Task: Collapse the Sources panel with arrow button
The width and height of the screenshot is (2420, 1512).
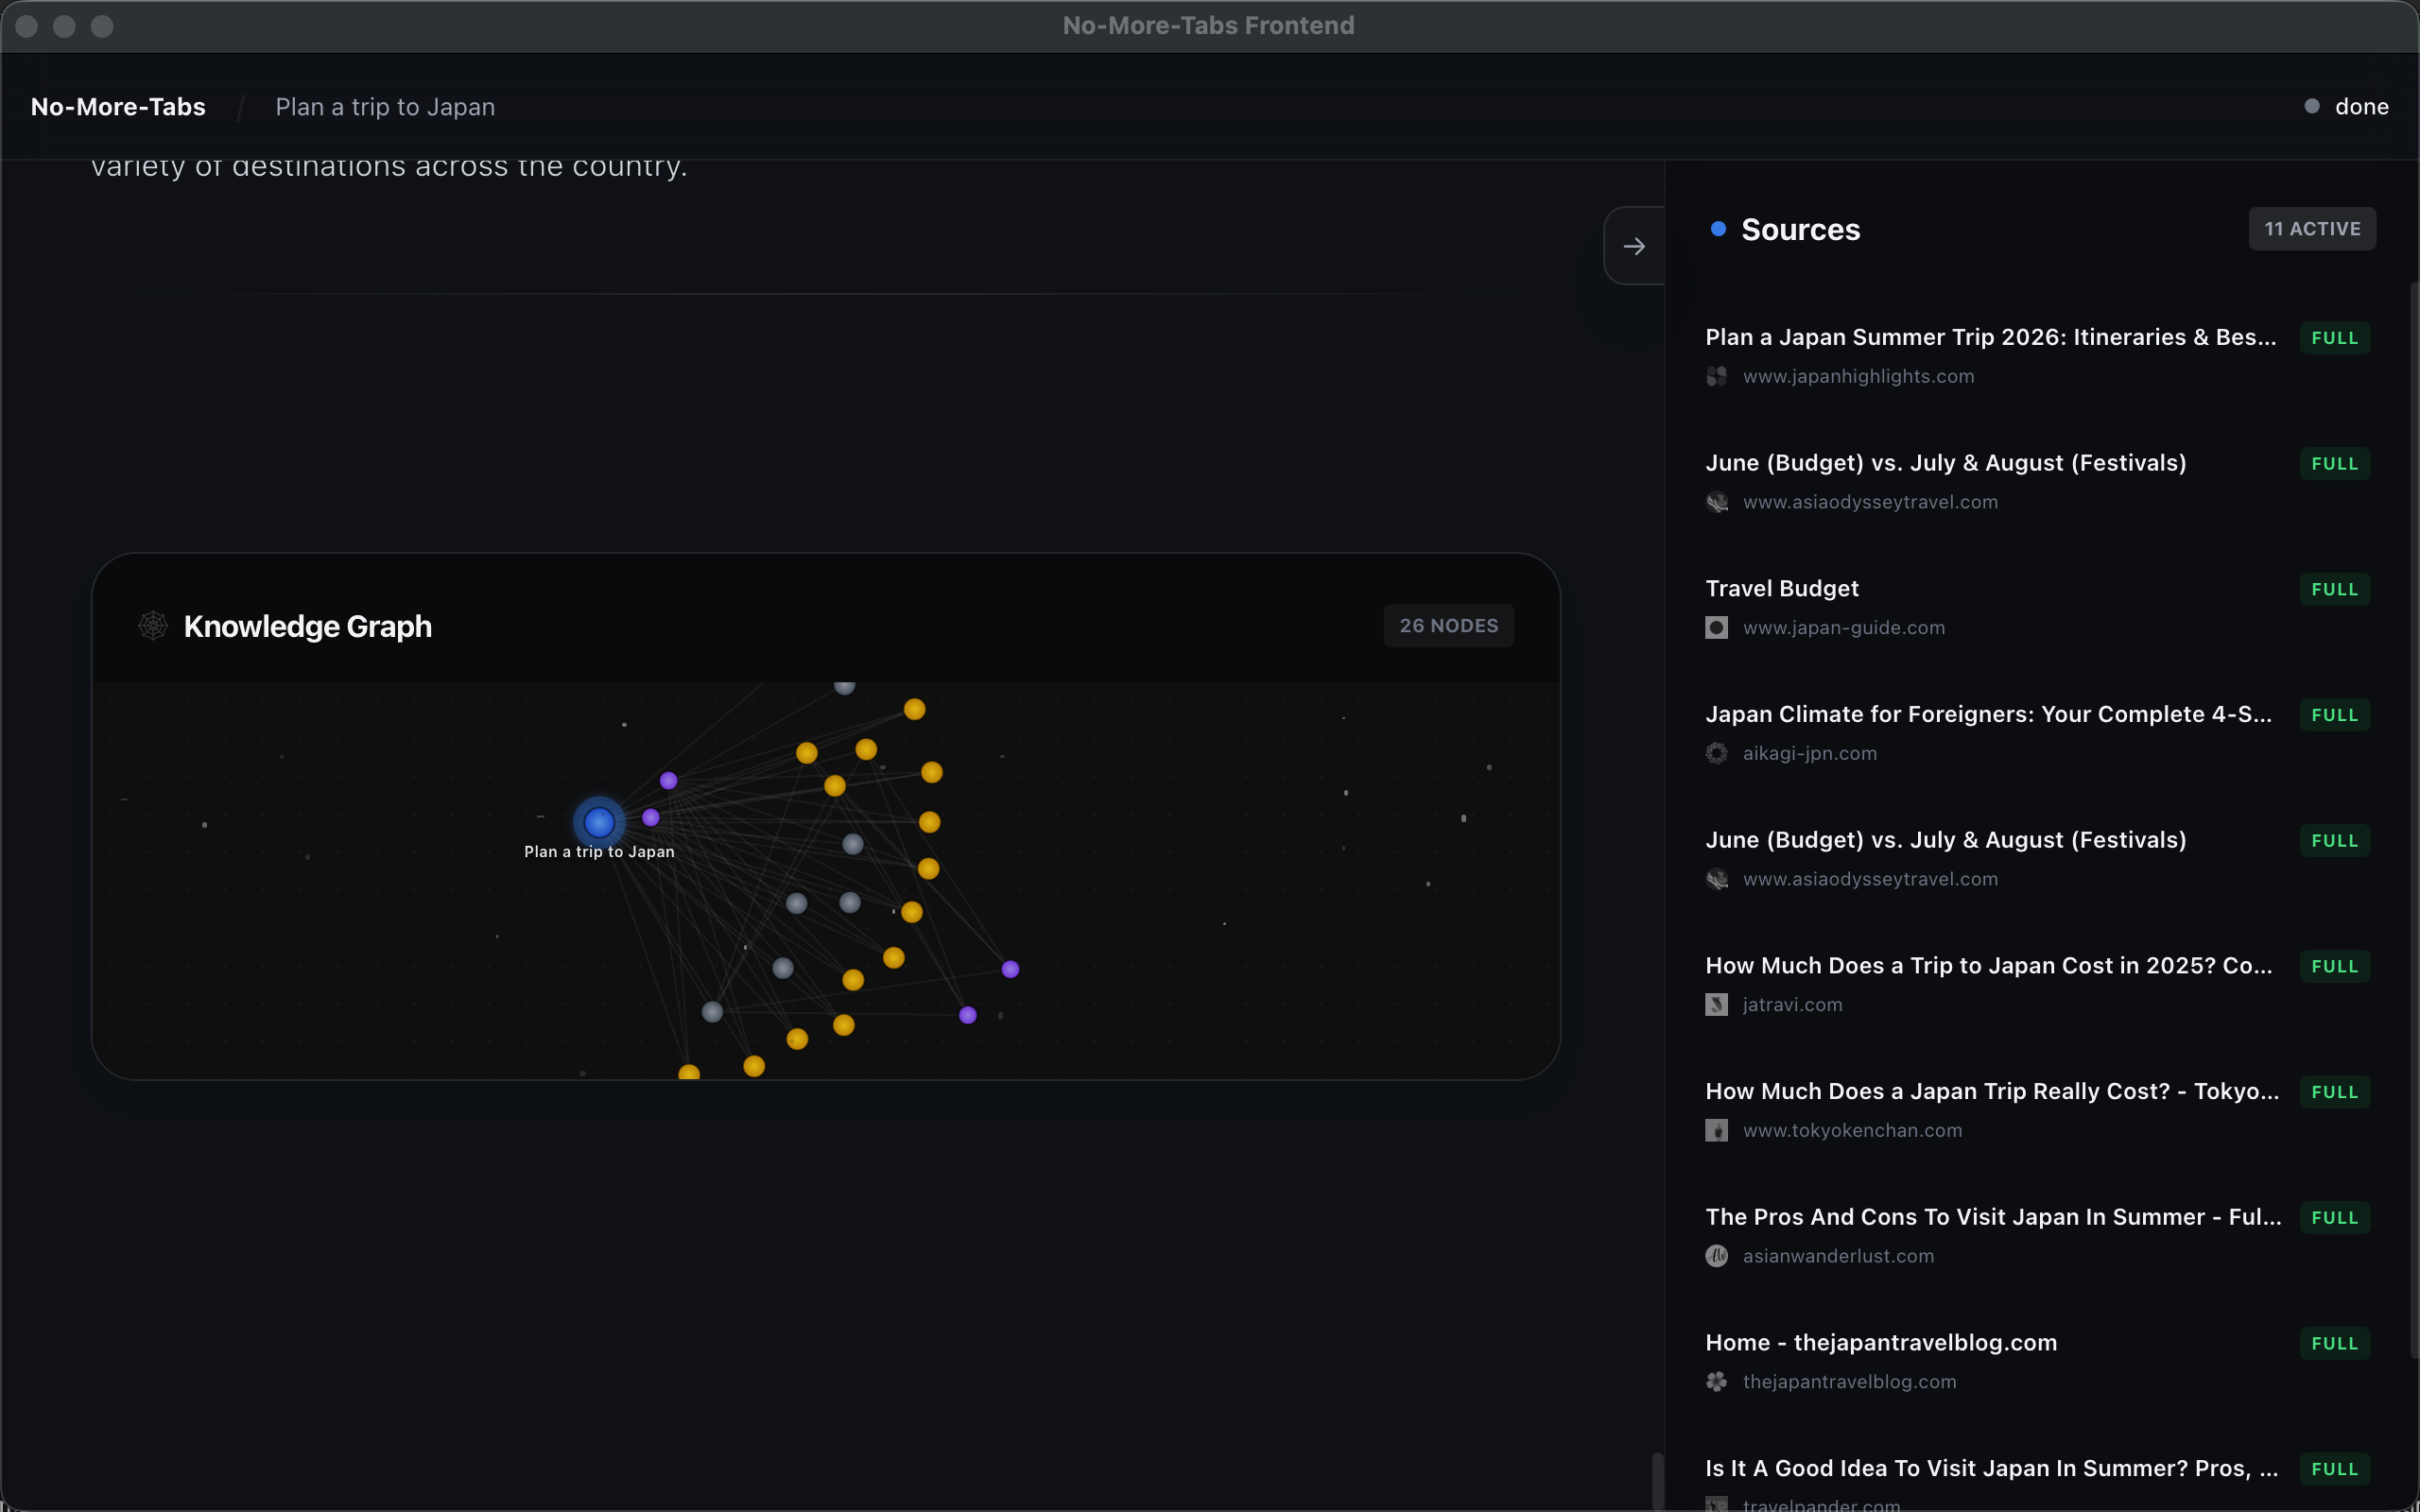Action: tap(1634, 246)
